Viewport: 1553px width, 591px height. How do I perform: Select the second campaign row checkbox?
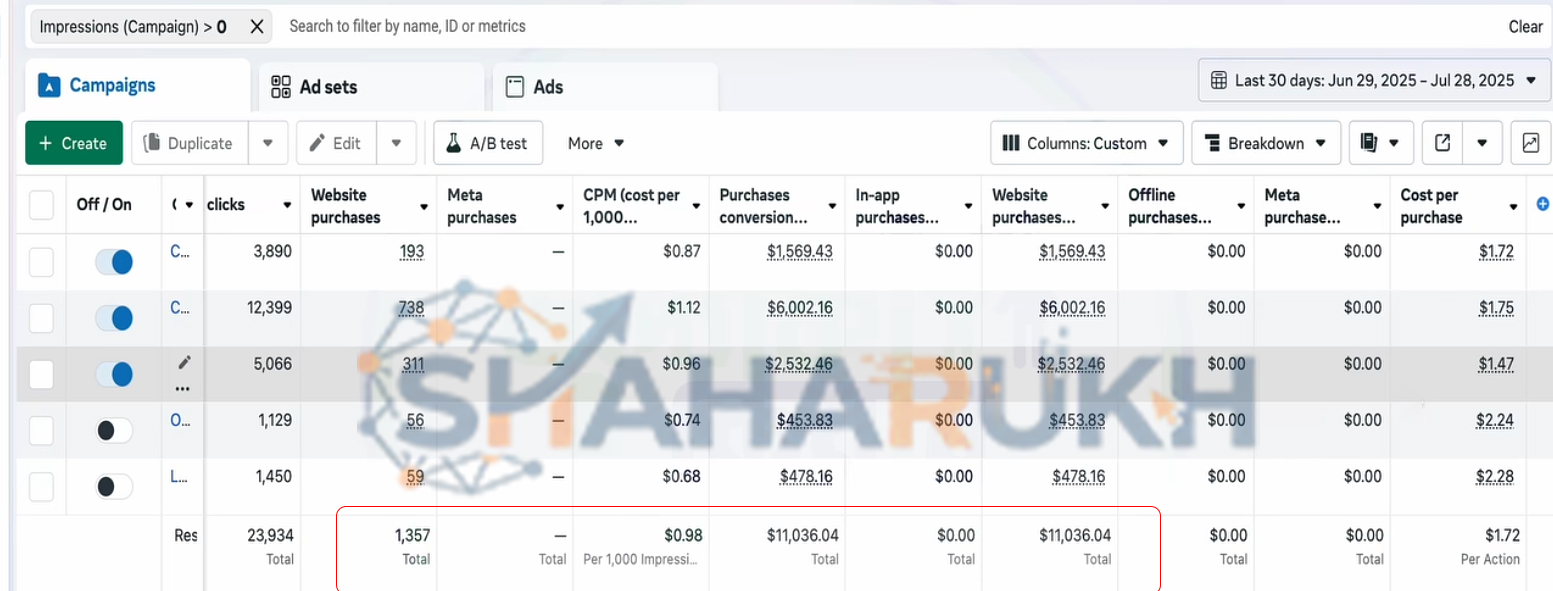pos(41,318)
